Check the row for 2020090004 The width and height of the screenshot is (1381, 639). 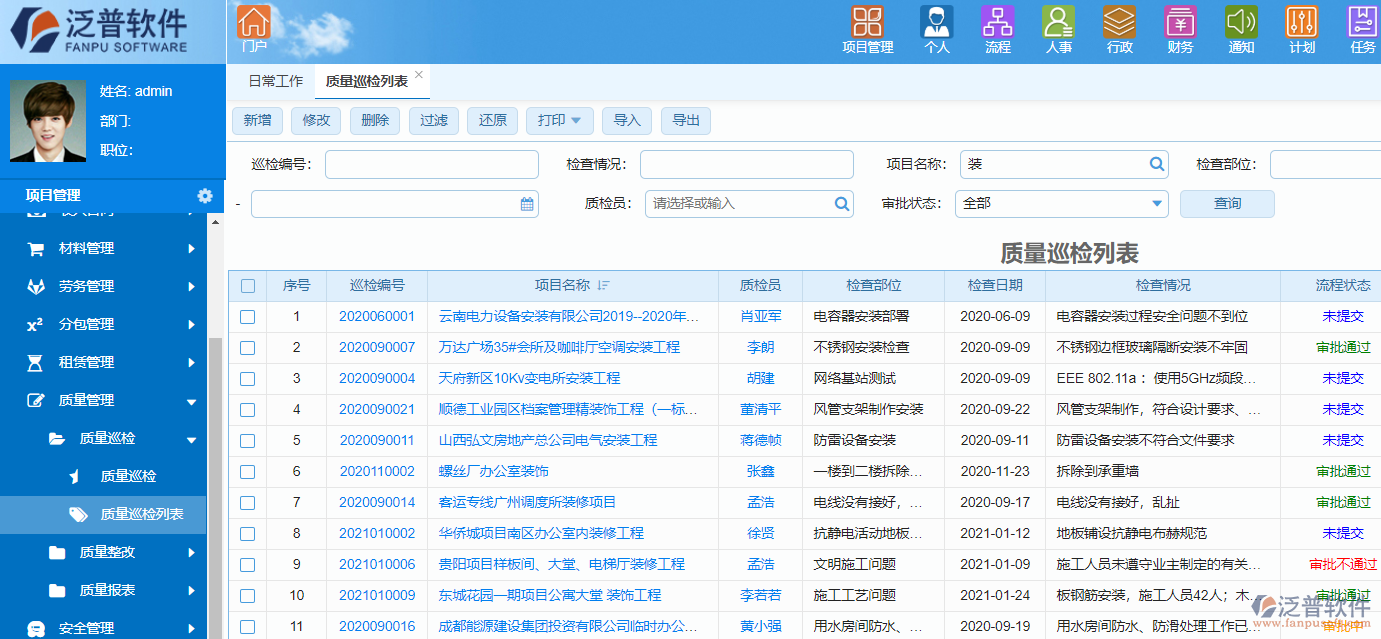(x=248, y=379)
